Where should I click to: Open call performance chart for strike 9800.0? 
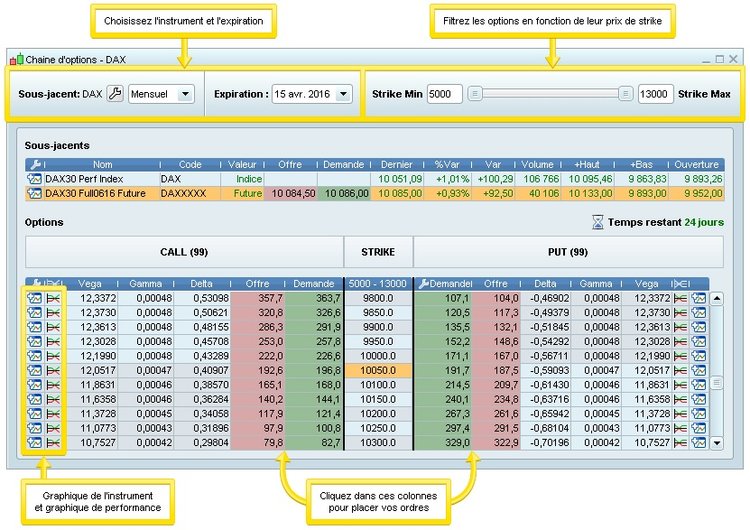53,298
